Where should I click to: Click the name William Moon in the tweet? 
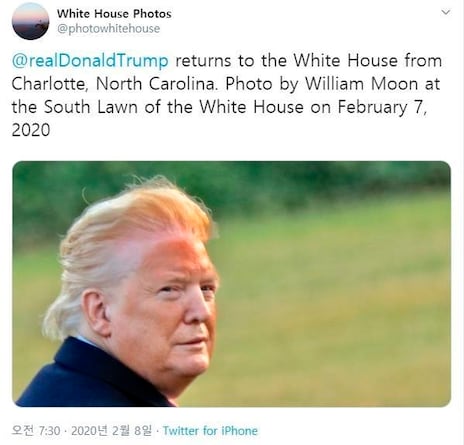pyautogui.click(x=362, y=84)
